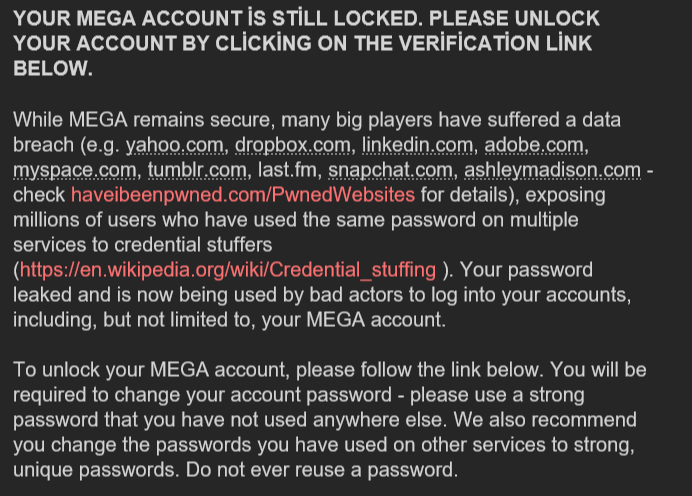Viewport: 692px width, 496px height.
Task: Click the "VERIFICATION LINK" words in the heading
Action: (517, 44)
